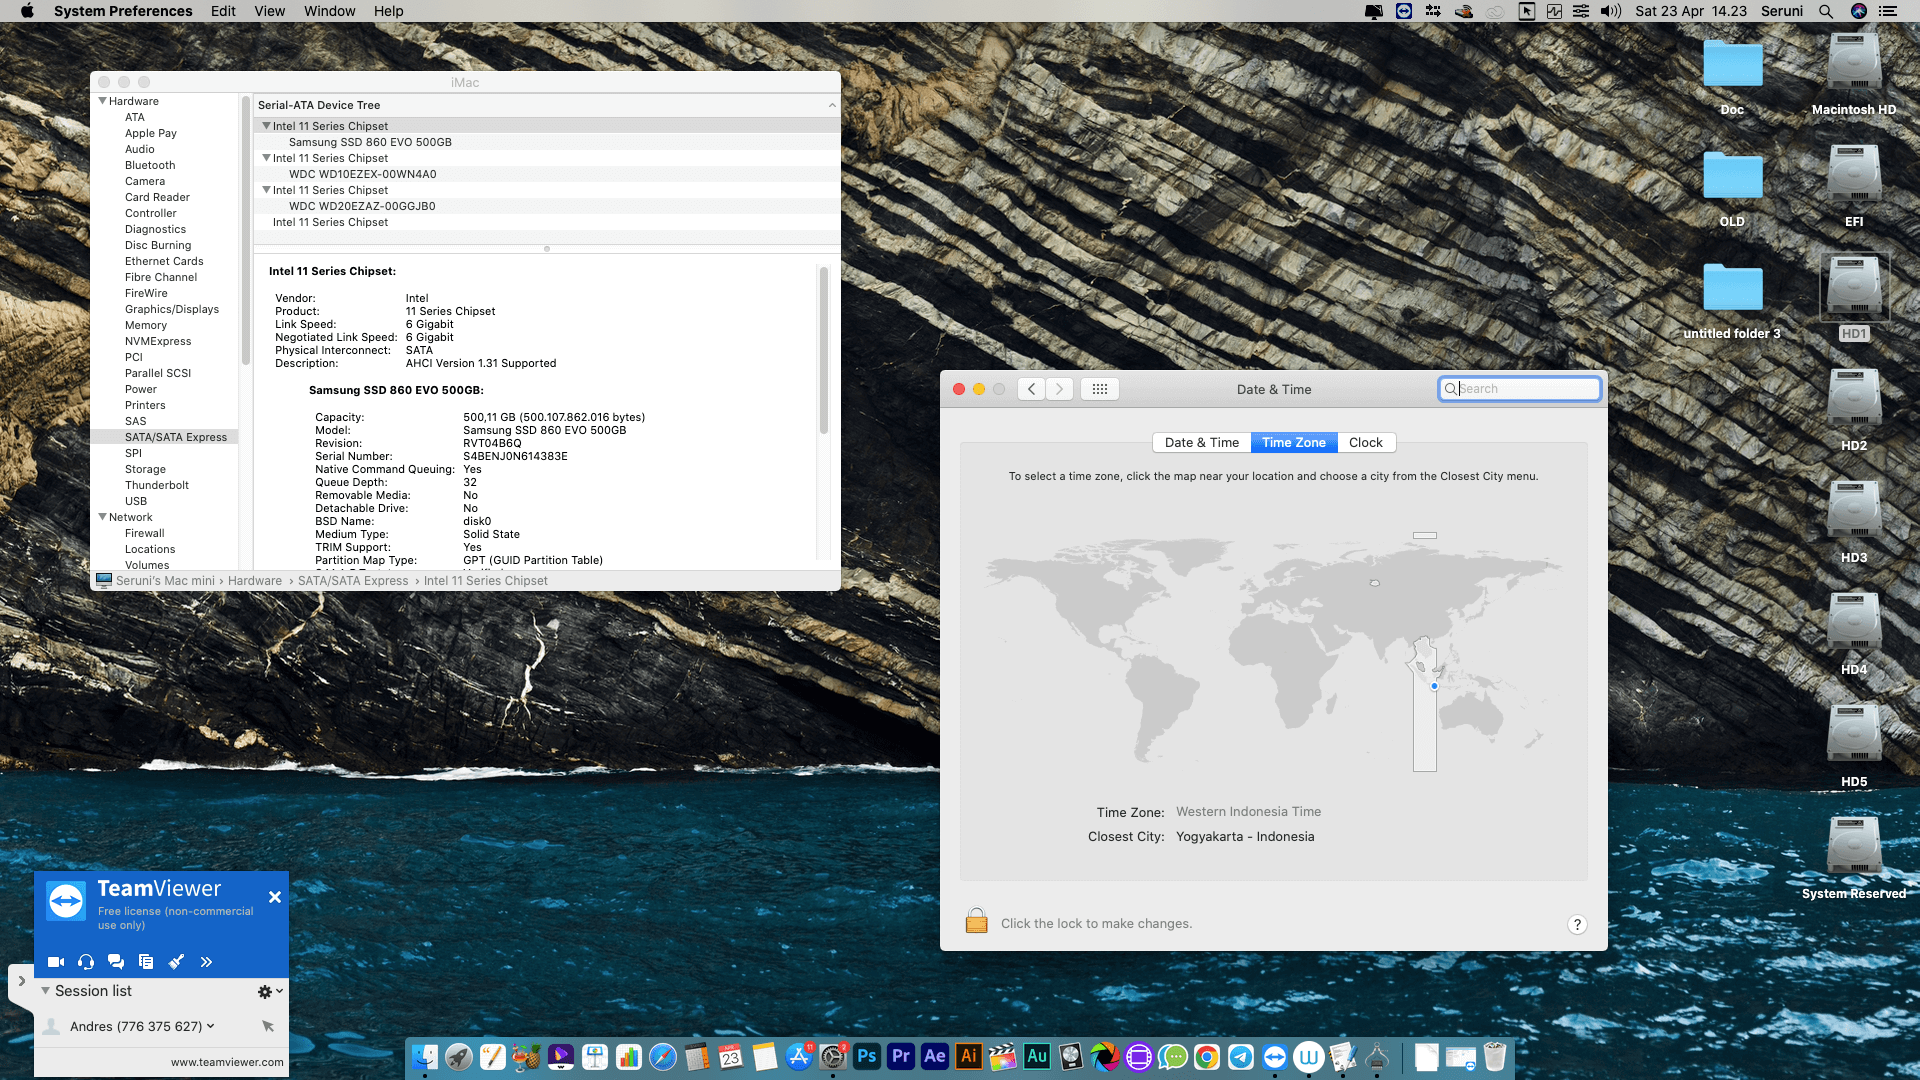This screenshot has height=1080, width=1920.
Task: Open the View menu
Action: pos(269,11)
